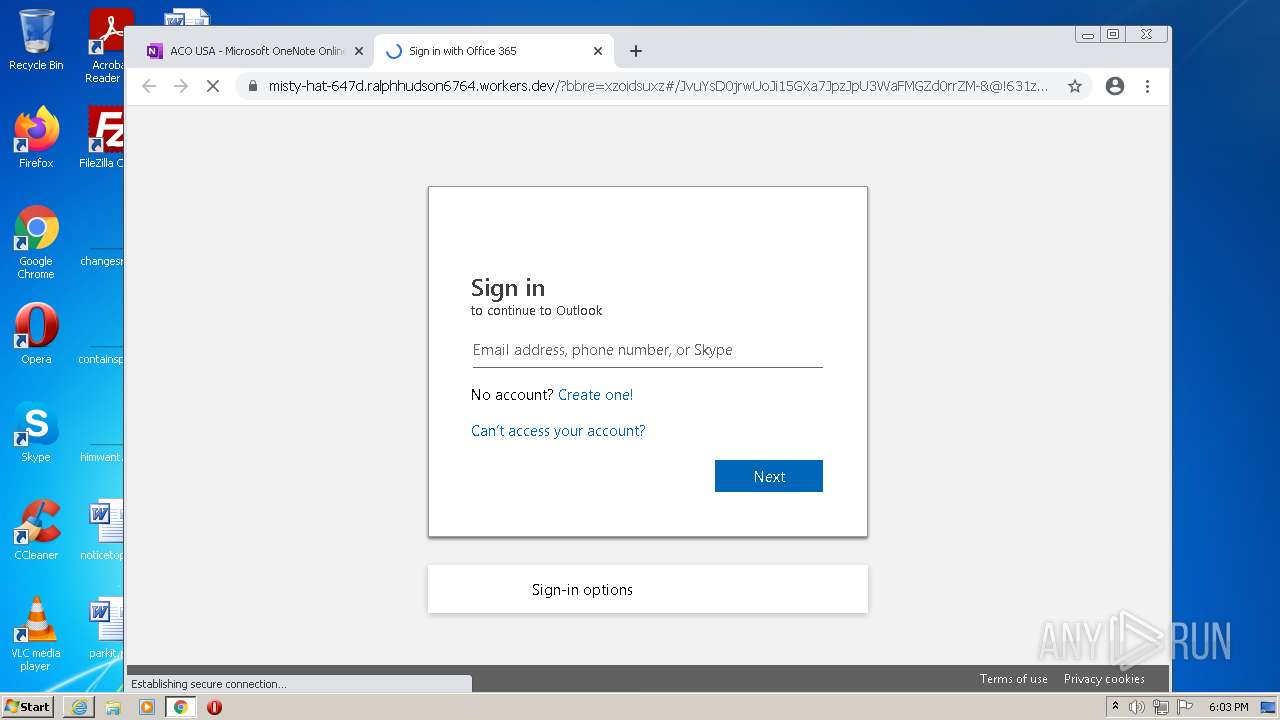This screenshot has width=1280, height=720.
Task: Stop page loading with the X button
Action: point(213,86)
